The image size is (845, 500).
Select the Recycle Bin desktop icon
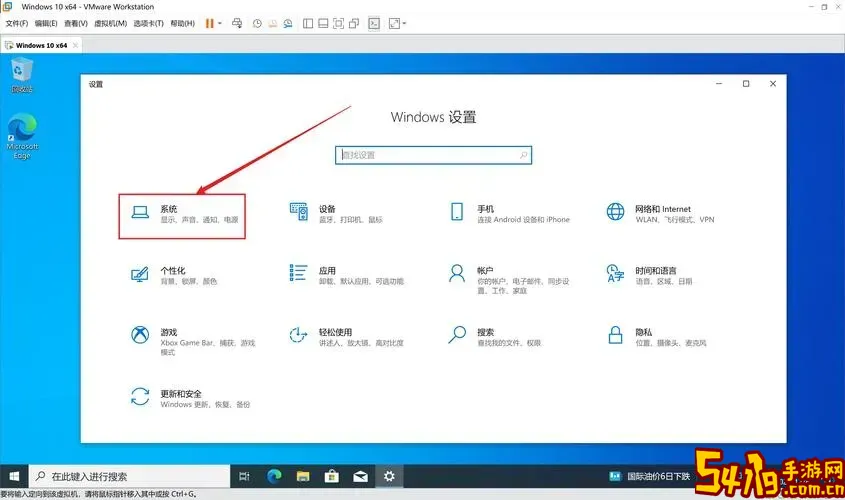22,75
